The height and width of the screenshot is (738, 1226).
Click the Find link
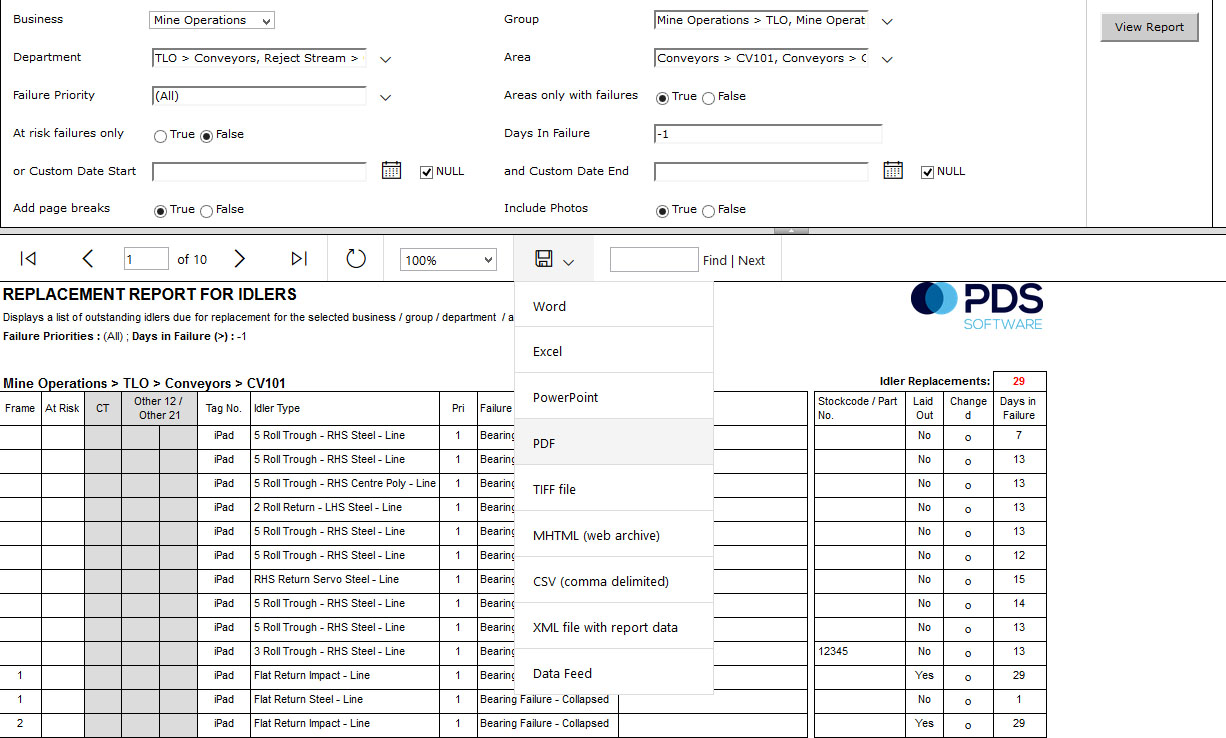(x=715, y=260)
